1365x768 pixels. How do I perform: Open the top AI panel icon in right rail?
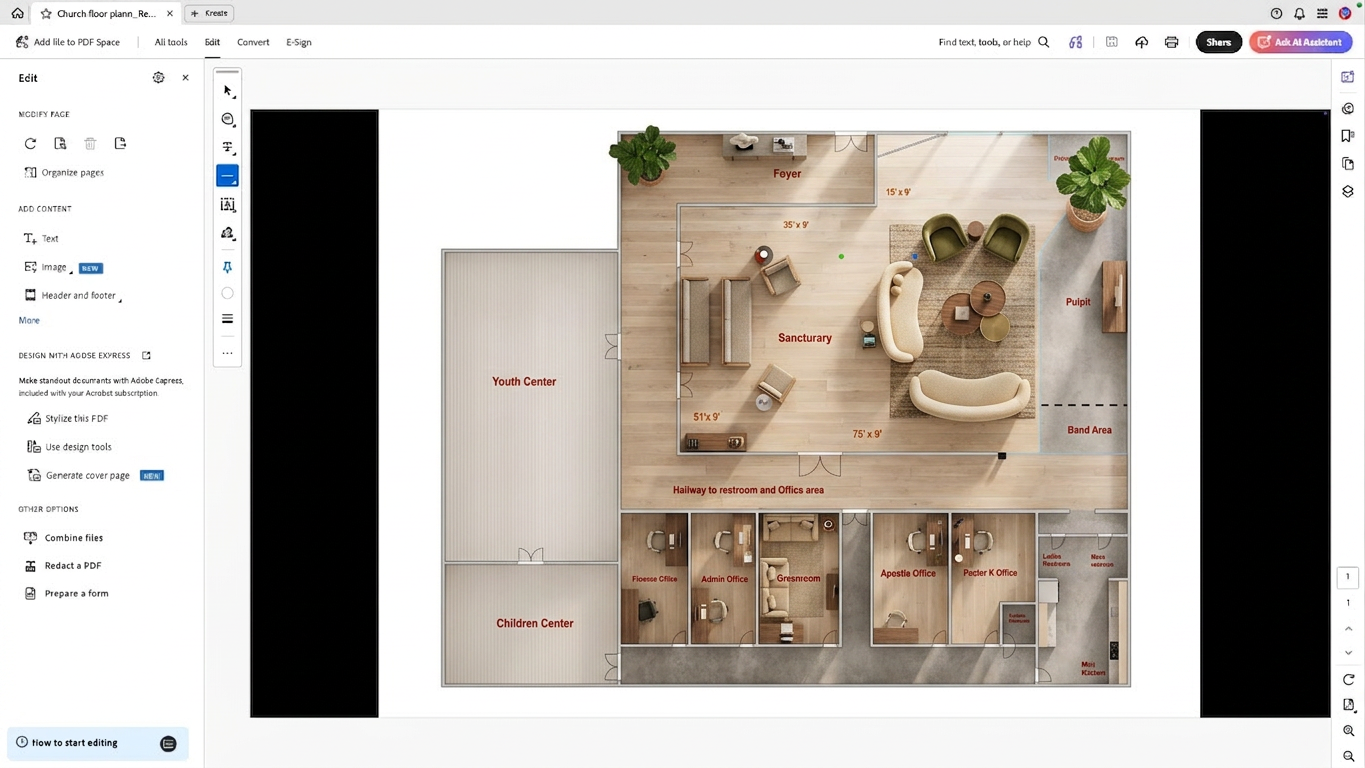pyautogui.click(x=1348, y=77)
